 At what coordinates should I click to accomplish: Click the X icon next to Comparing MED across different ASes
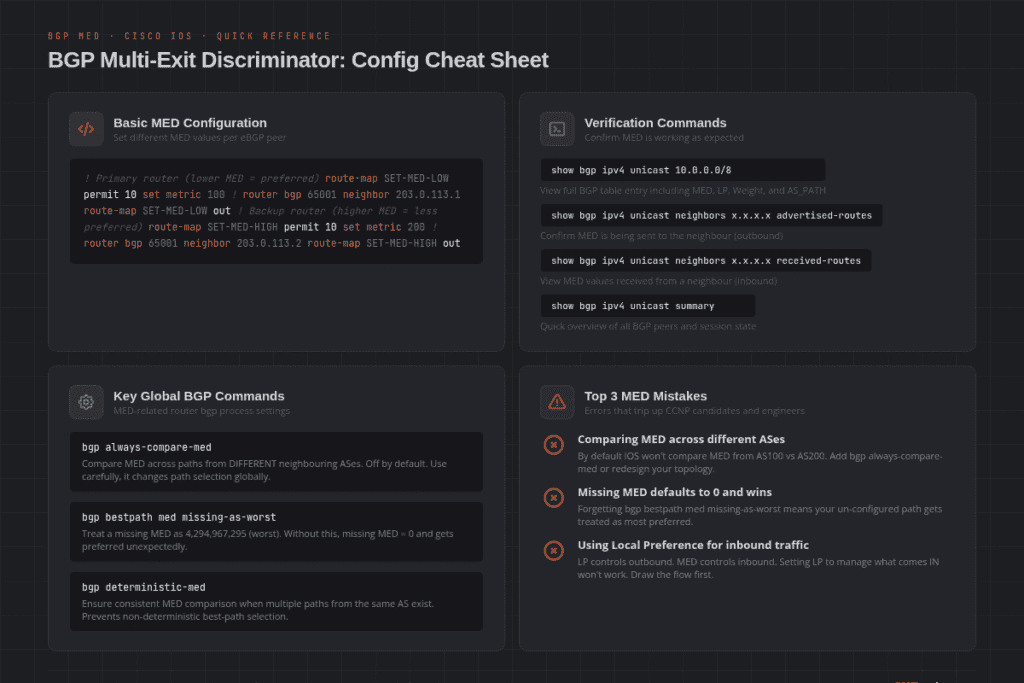554,445
